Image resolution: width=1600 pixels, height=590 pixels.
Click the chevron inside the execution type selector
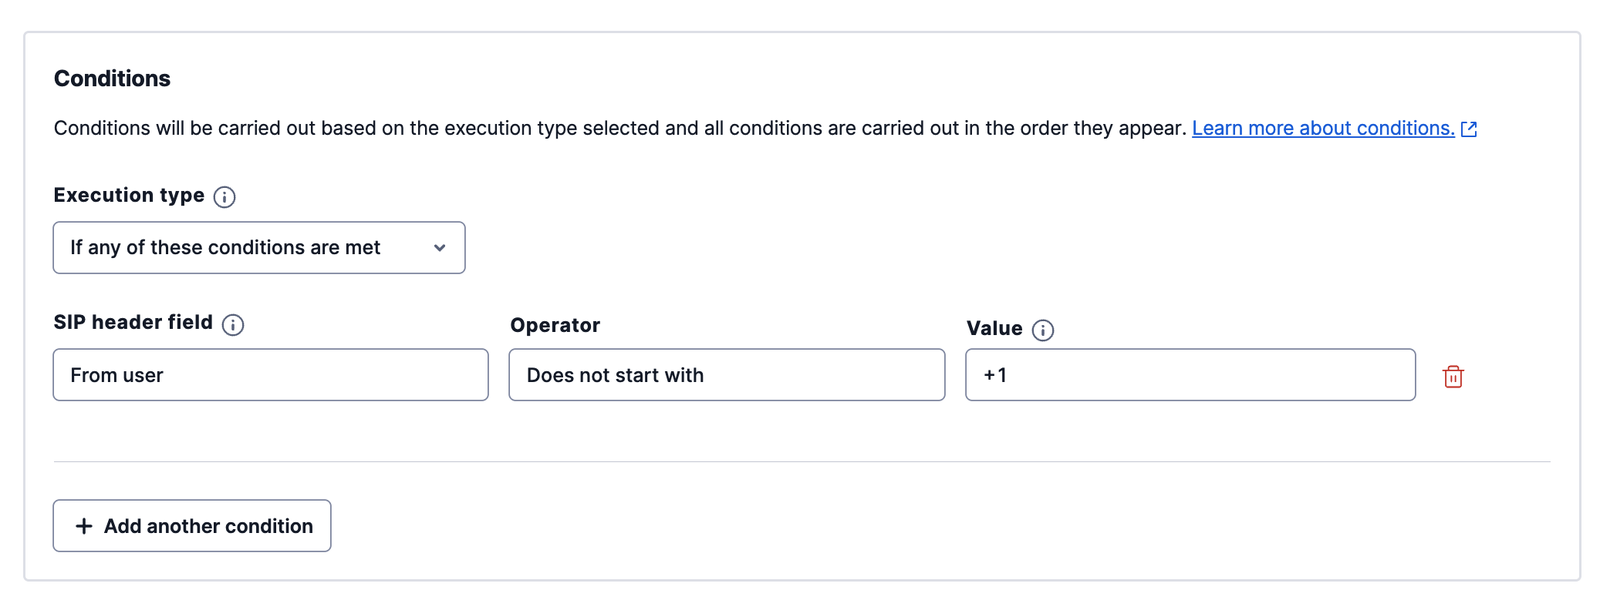(439, 247)
